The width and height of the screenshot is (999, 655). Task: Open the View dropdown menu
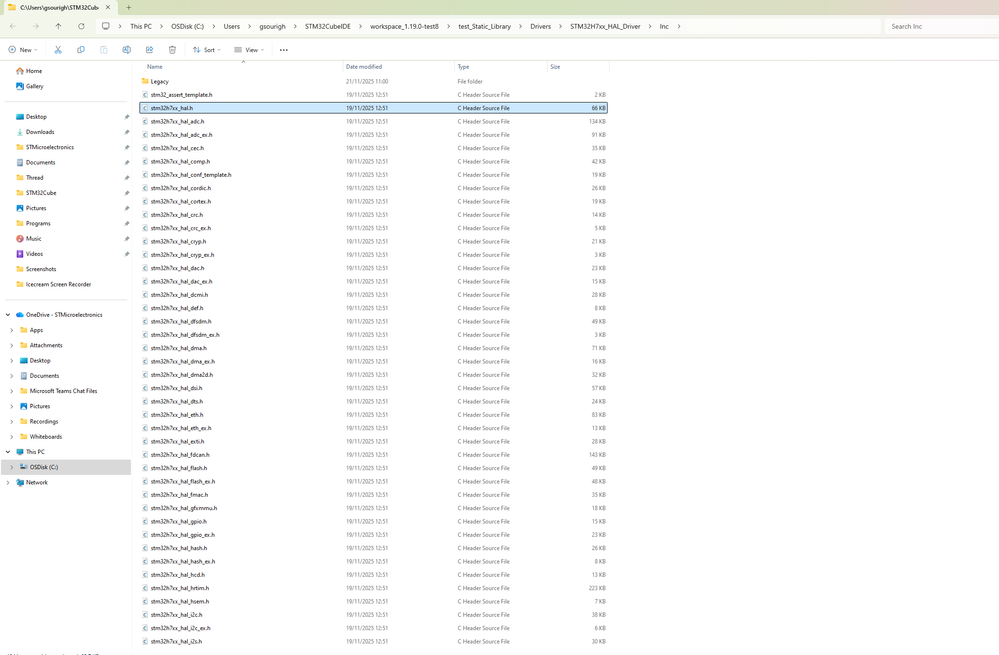coord(248,50)
